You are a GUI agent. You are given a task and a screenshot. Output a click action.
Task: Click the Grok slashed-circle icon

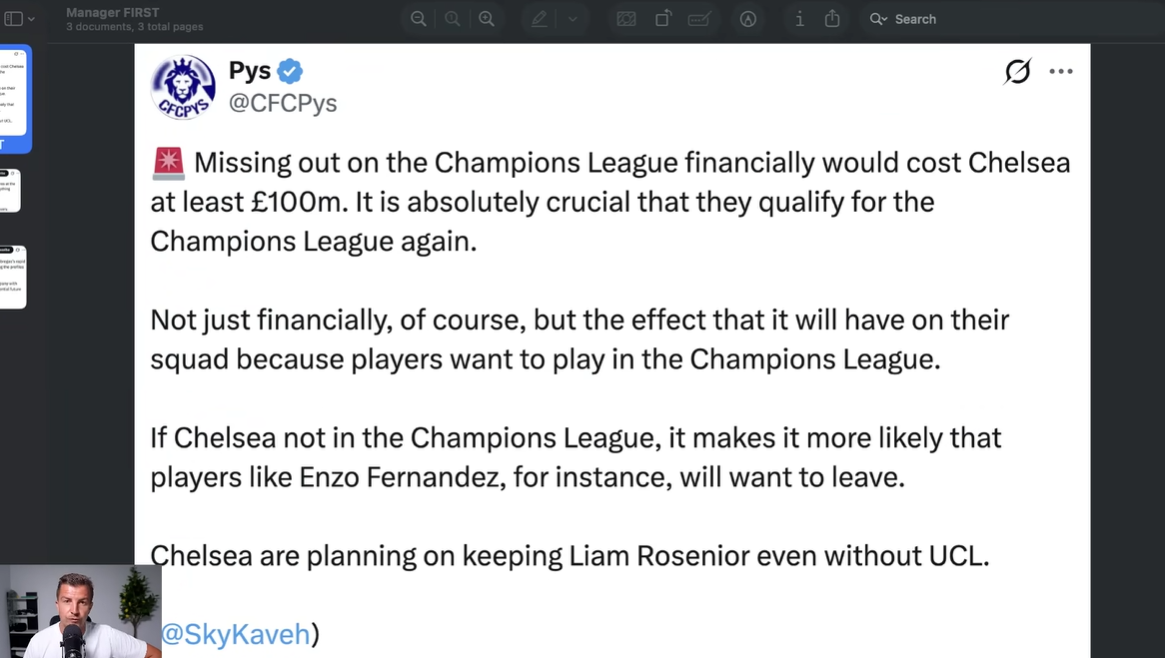pyautogui.click(x=1017, y=71)
